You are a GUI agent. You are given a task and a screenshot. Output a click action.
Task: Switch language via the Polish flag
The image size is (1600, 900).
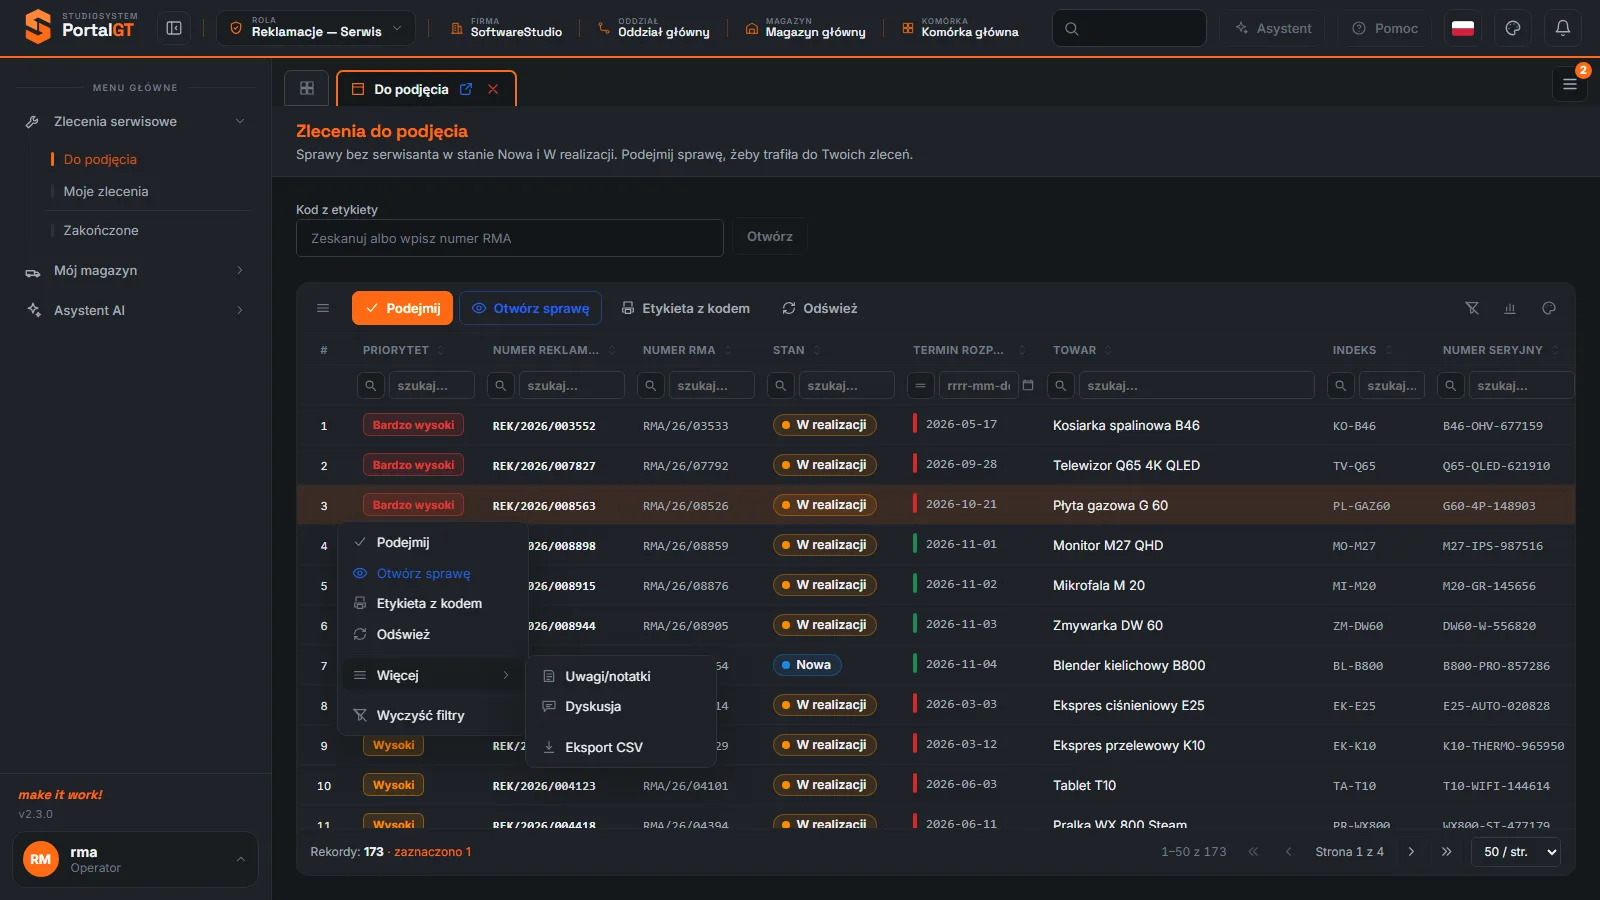tap(1463, 28)
